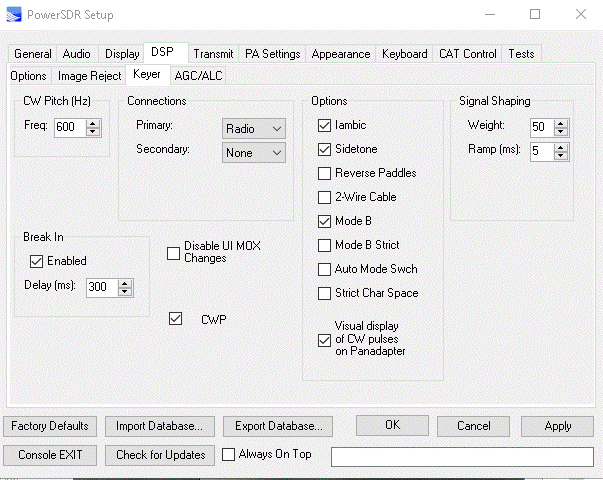Check Disable UI MOX Changes box
The height and width of the screenshot is (480, 603).
(x=173, y=253)
